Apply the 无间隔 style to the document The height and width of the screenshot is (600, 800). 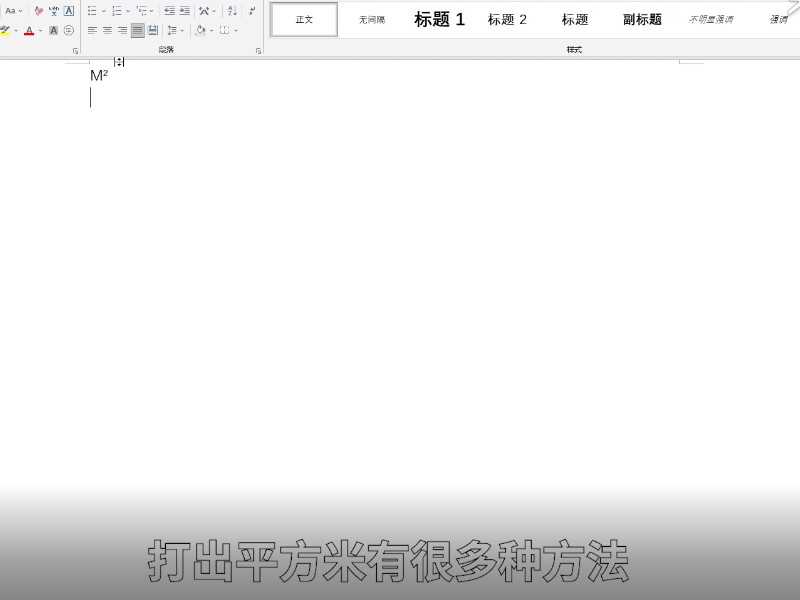pos(371,19)
